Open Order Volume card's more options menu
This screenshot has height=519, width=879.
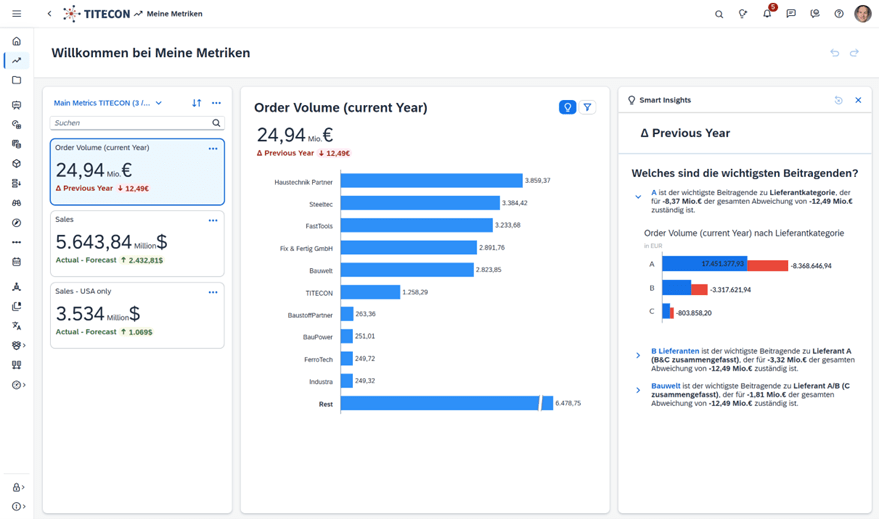(x=213, y=149)
